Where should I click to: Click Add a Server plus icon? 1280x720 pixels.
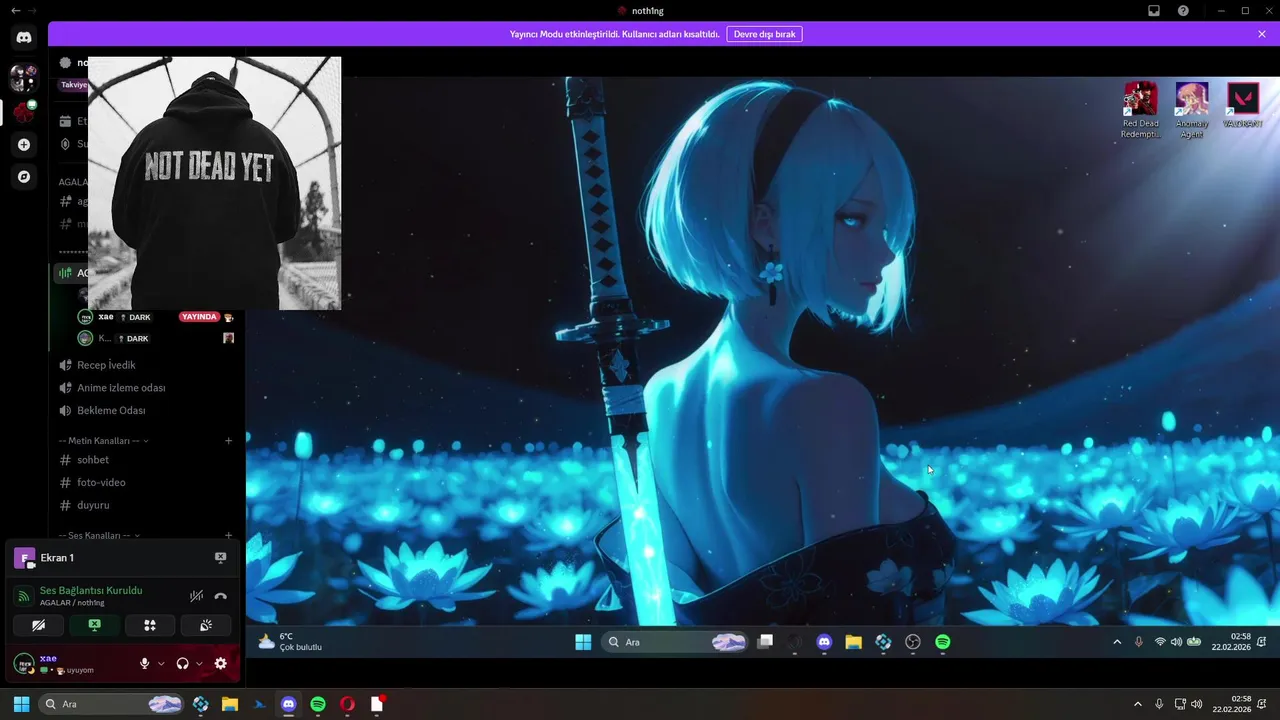tap(24, 145)
